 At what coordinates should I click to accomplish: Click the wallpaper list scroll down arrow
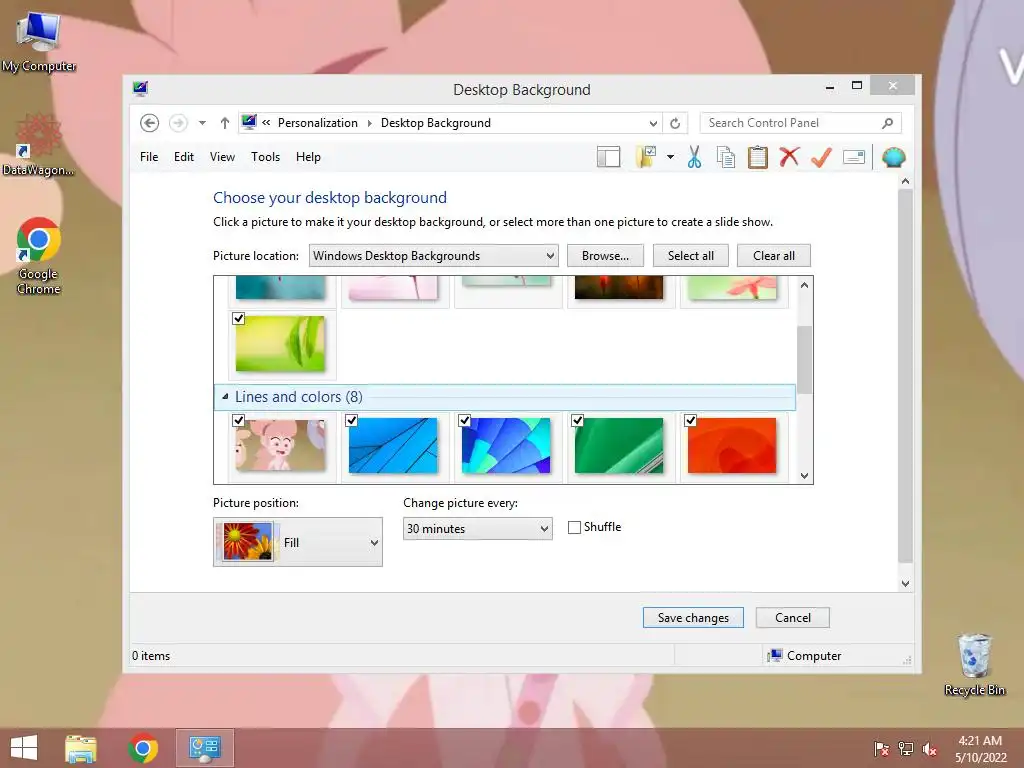(805, 475)
